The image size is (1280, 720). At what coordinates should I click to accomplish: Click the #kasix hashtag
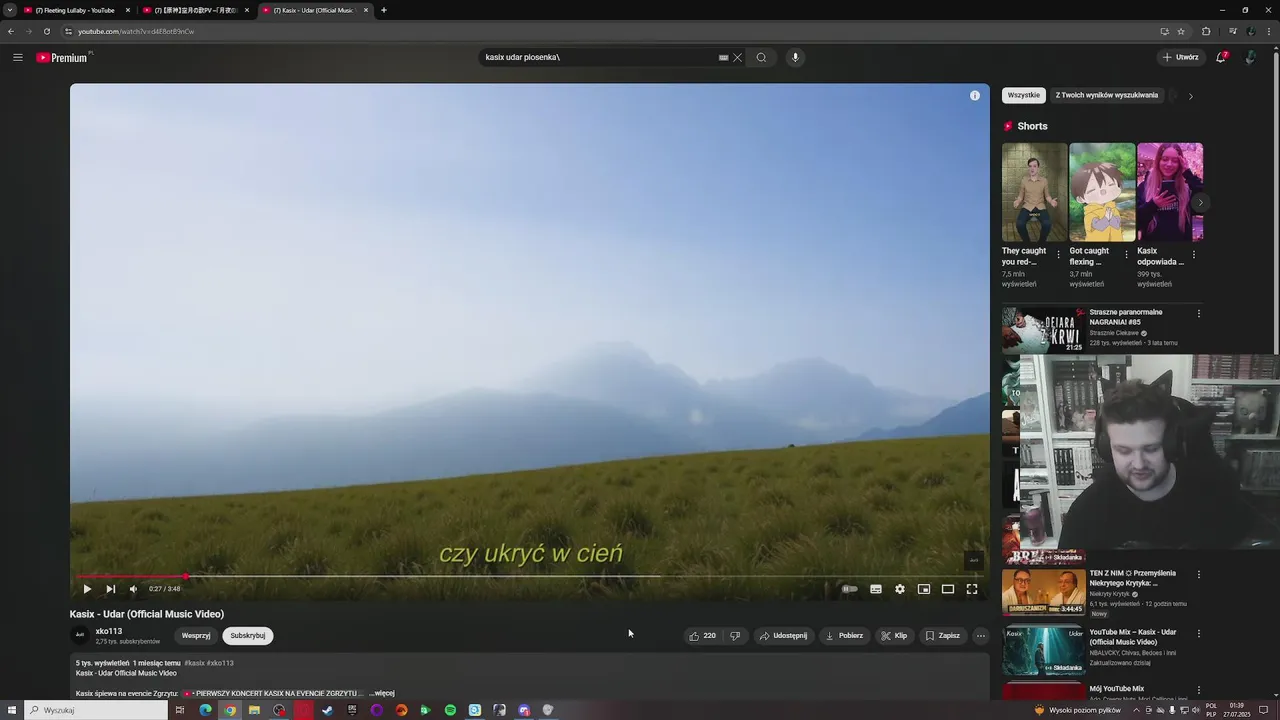pyautogui.click(x=194, y=663)
